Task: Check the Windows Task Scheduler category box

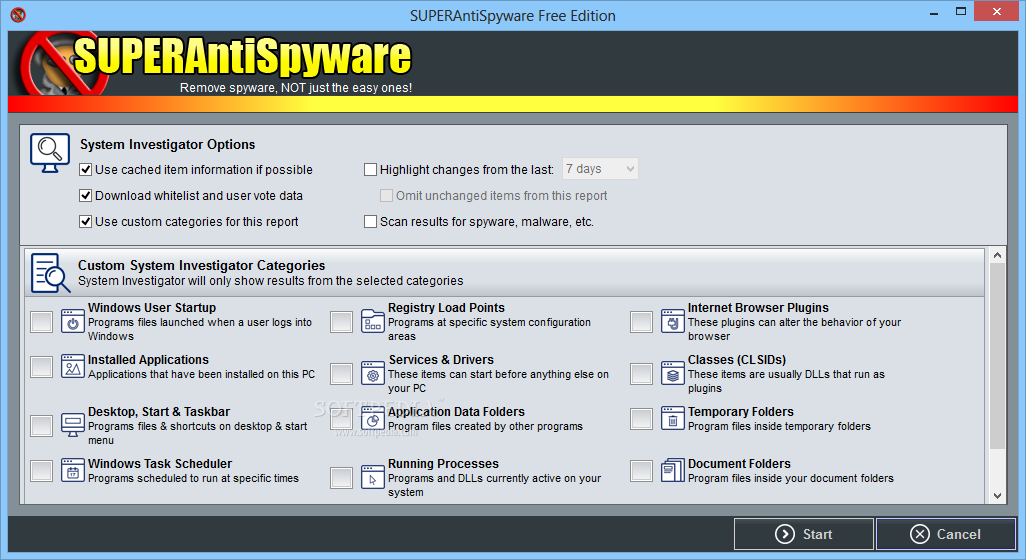Action: tap(41, 471)
